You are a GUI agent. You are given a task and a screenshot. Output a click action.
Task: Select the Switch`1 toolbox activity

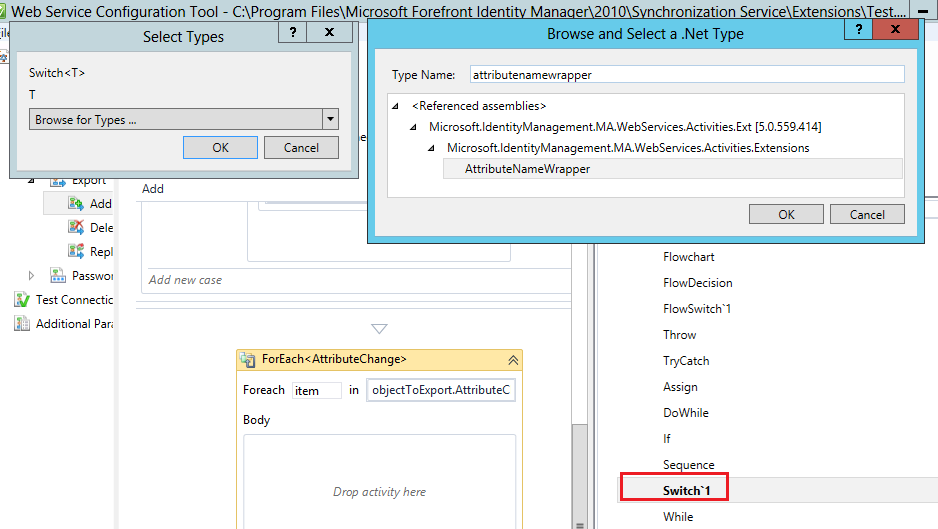(686, 490)
